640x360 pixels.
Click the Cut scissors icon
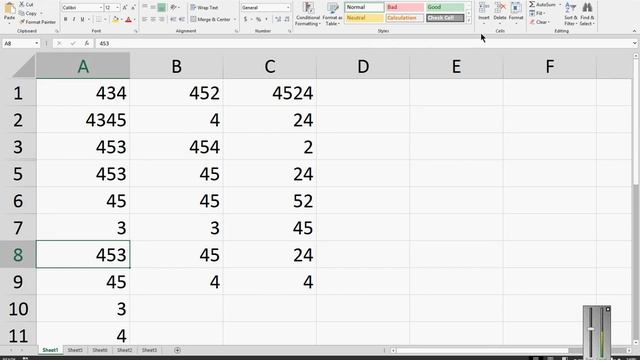tap(22, 4)
